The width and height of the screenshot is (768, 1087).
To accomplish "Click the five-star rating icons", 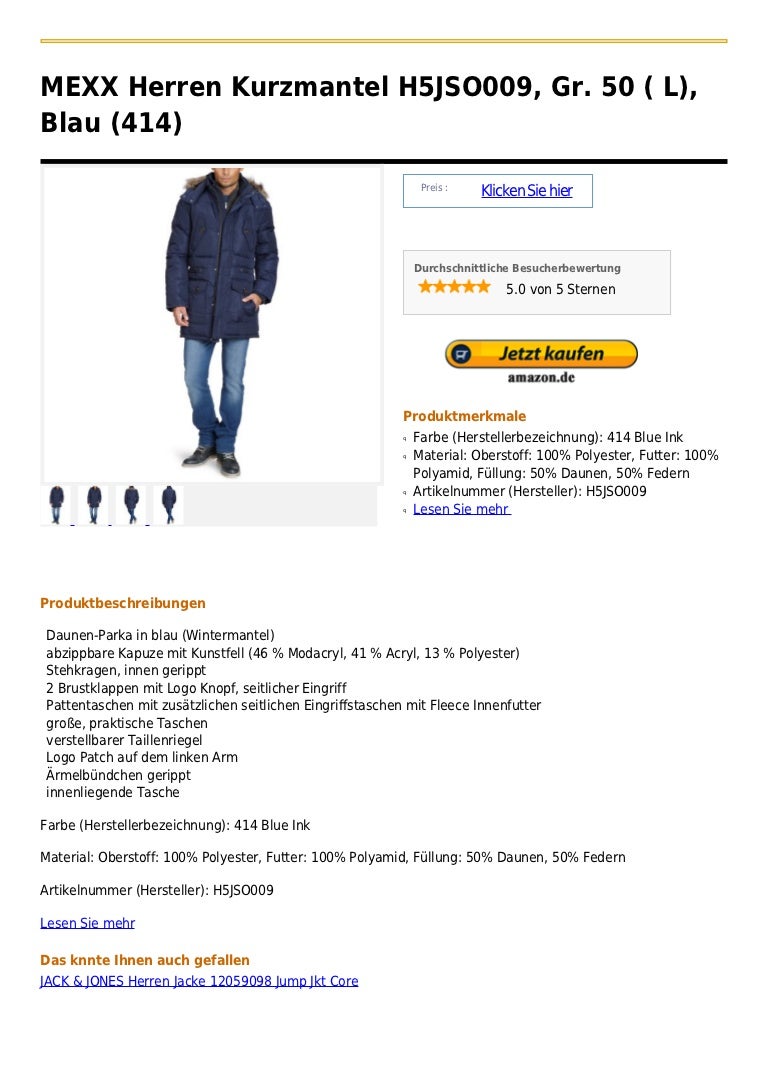I will [x=454, y=287].
